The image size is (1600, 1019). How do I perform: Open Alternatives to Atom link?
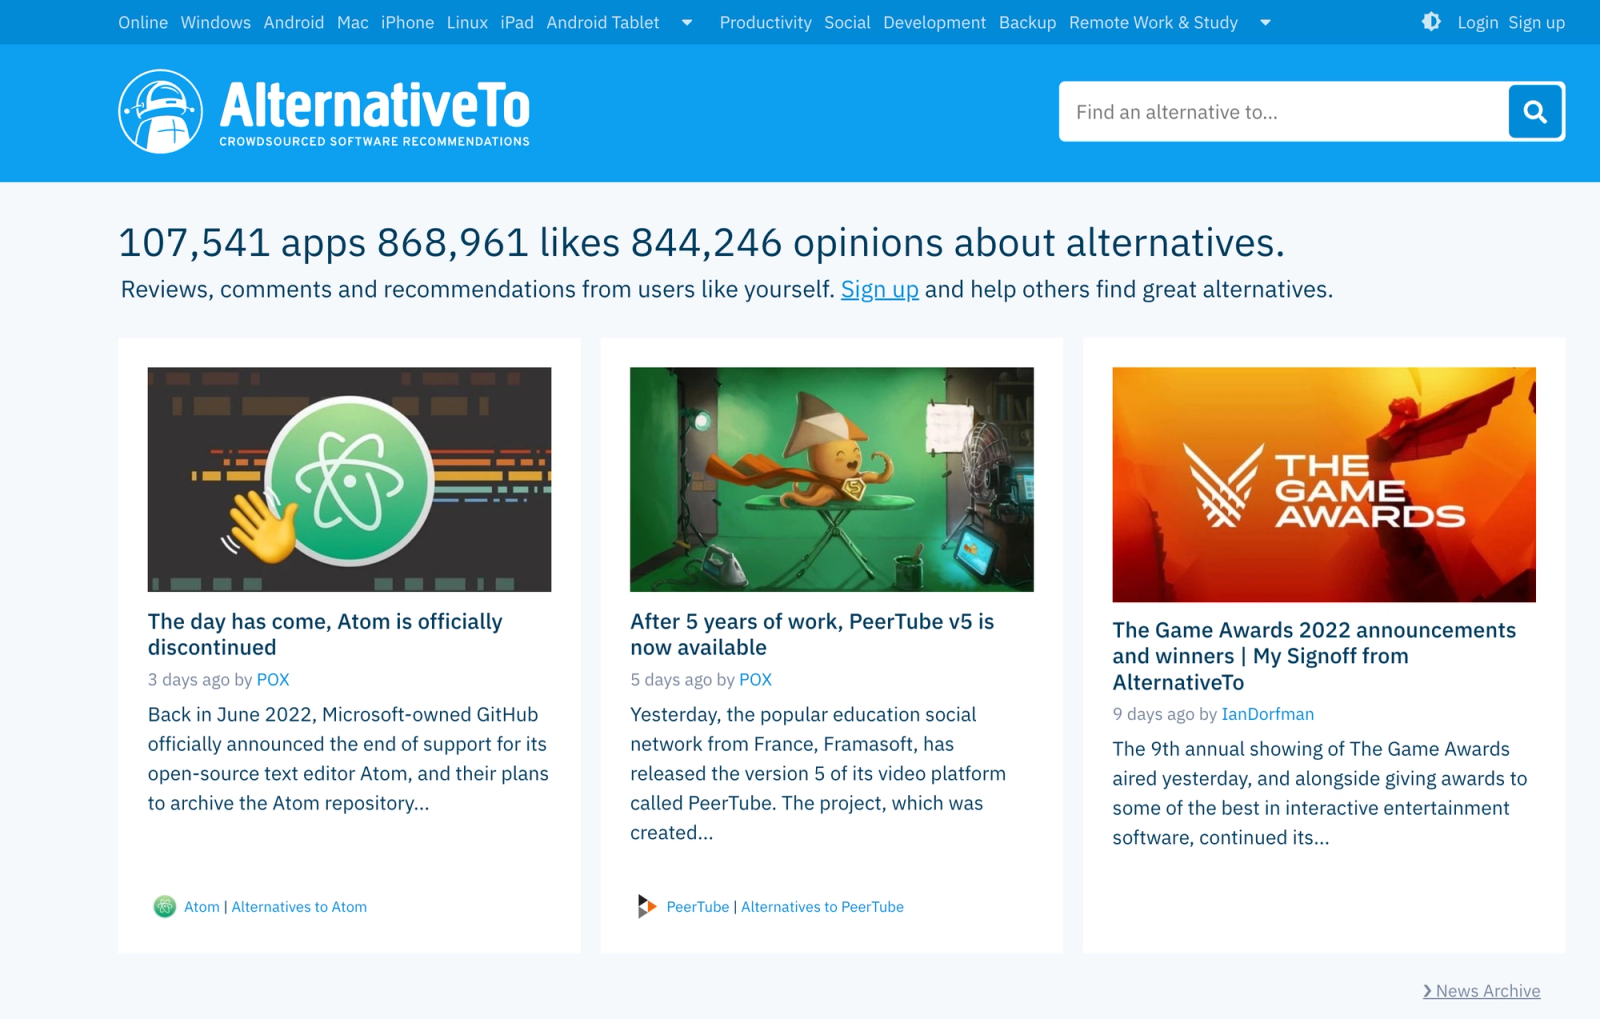coord(299,907)
